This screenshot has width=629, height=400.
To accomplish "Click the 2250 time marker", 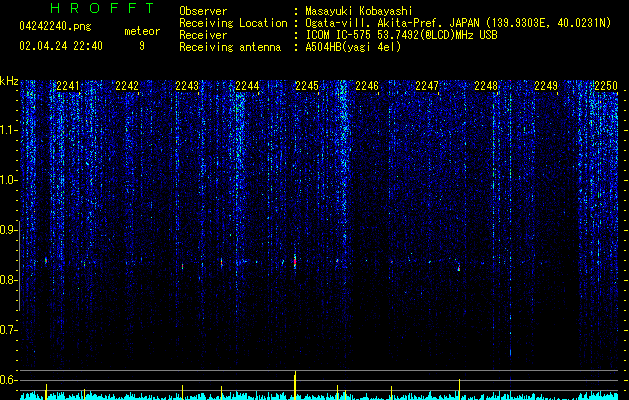I will [x=606, y=86].
